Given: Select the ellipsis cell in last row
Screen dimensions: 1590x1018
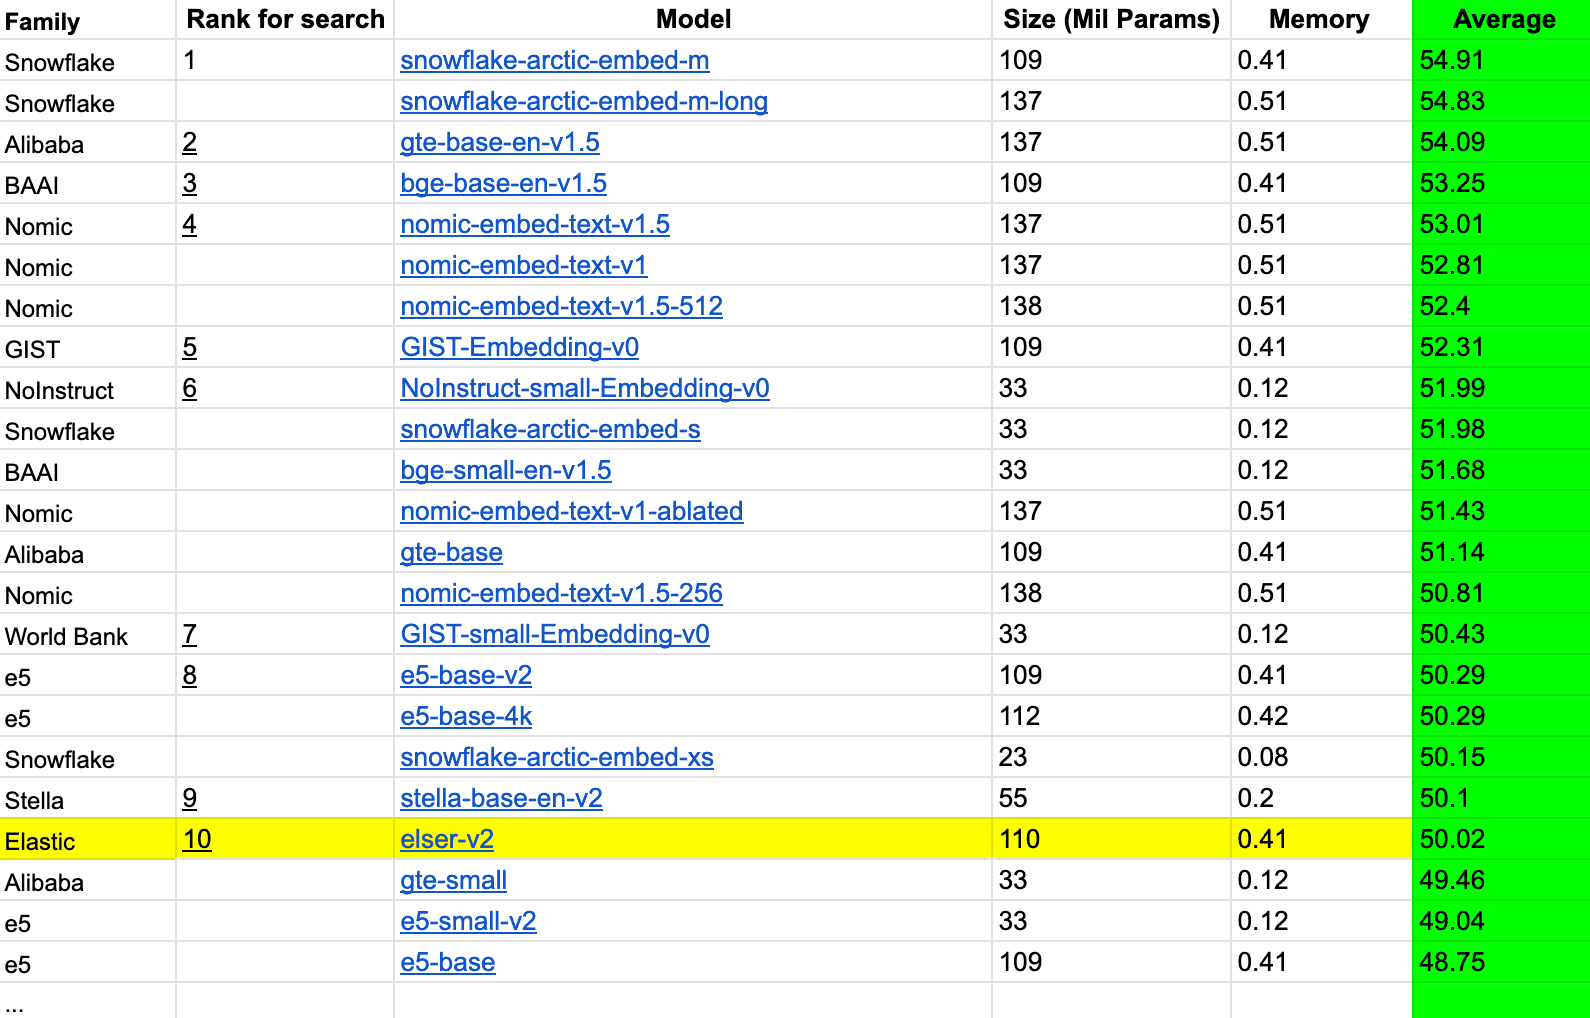Looking at the screenshot, I should (88, 1001).
